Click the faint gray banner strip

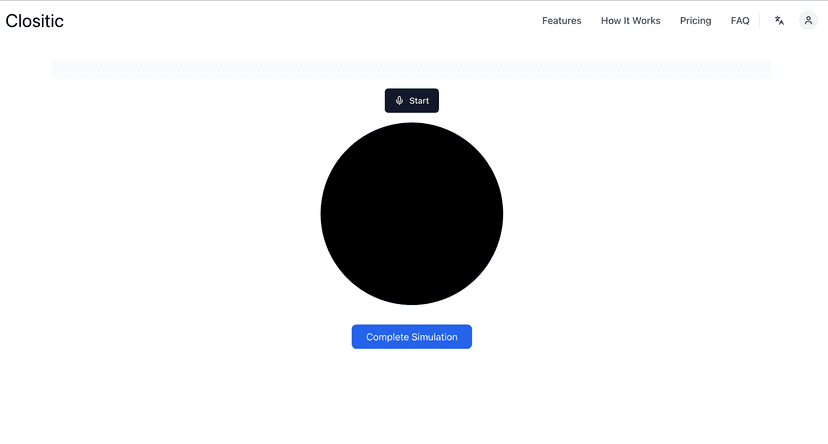point(411,69)
